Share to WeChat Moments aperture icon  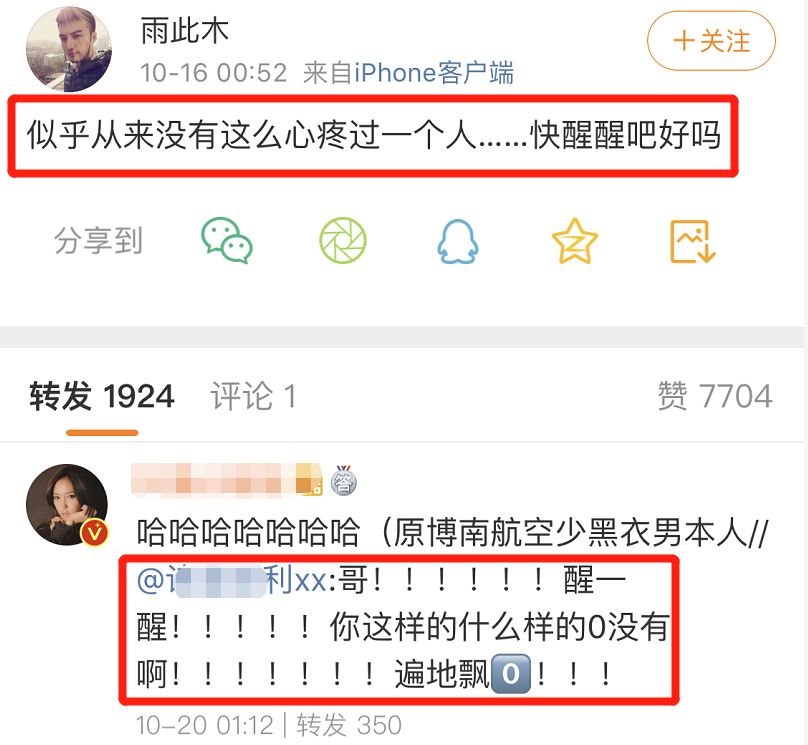(343, 241)
